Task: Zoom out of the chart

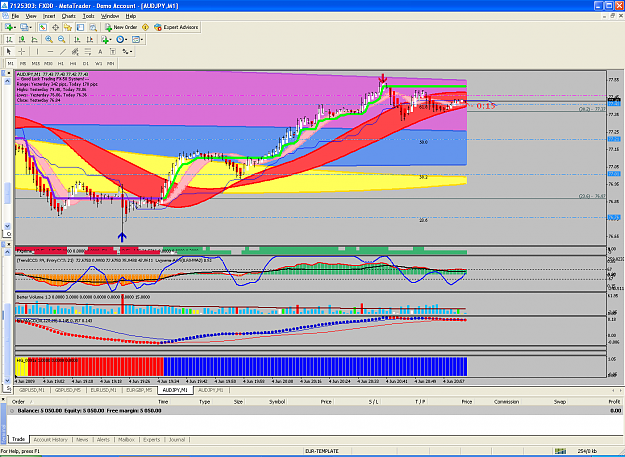Action: [x=61, y=39]
